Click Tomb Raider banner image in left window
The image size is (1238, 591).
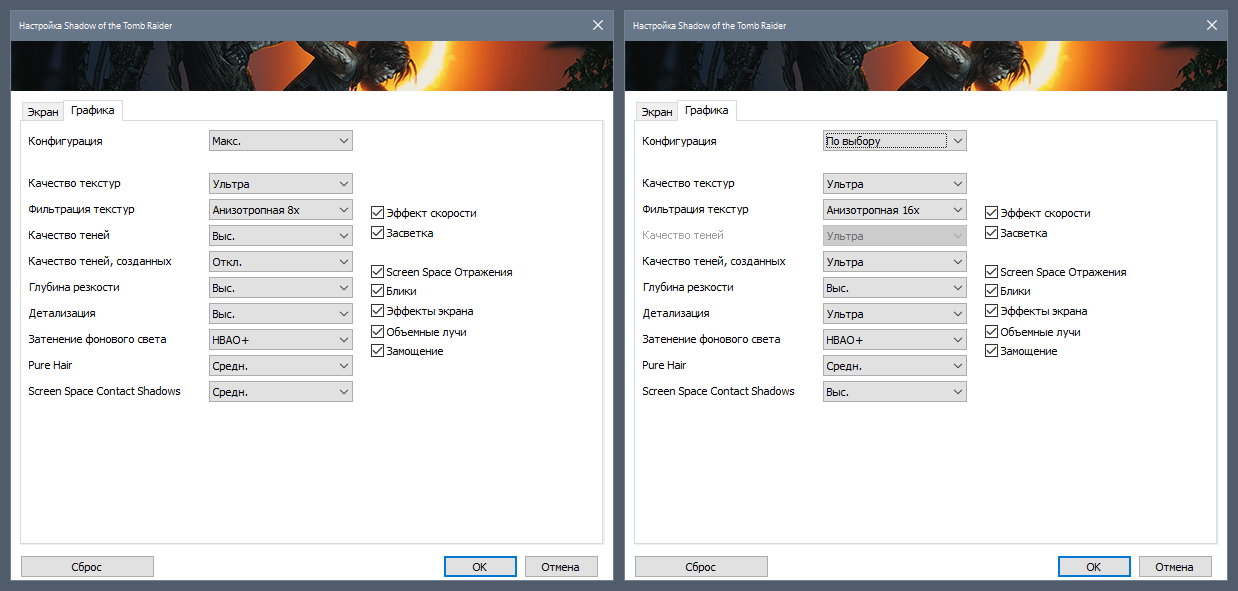tap(311, 66)
